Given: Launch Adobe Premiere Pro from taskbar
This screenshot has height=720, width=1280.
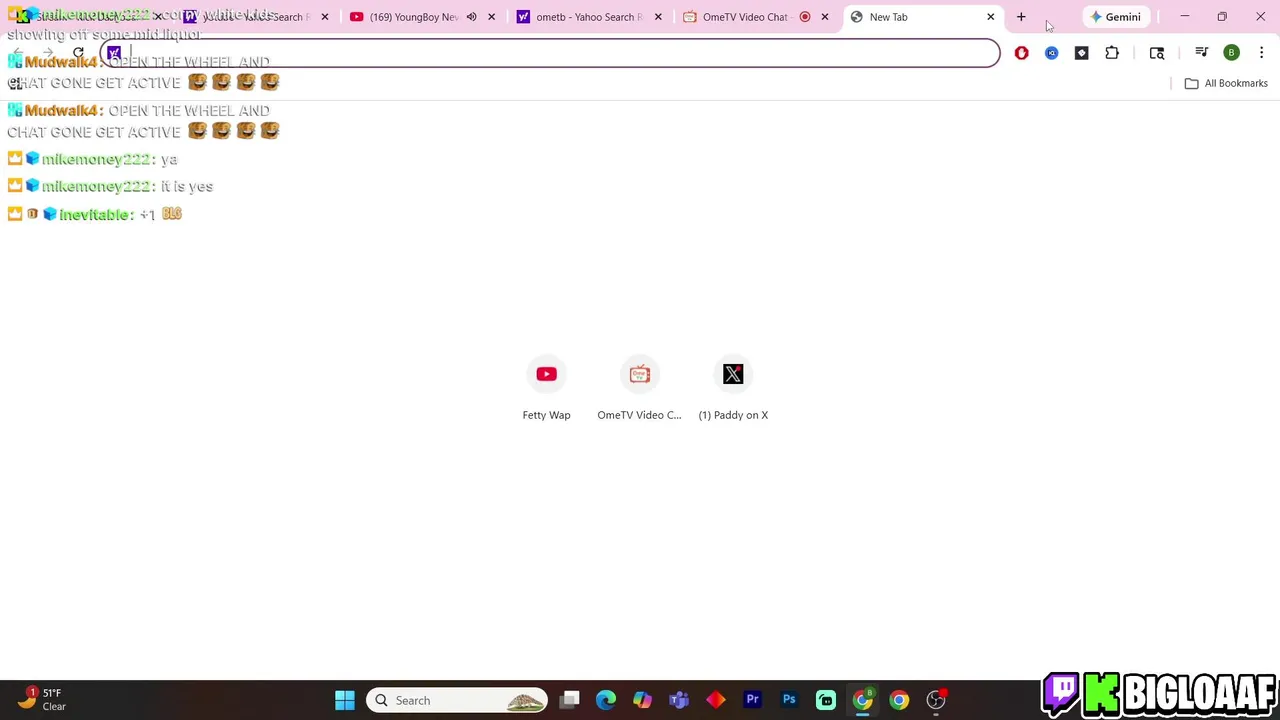Looking at the screenshot, I should pos(752,700).
